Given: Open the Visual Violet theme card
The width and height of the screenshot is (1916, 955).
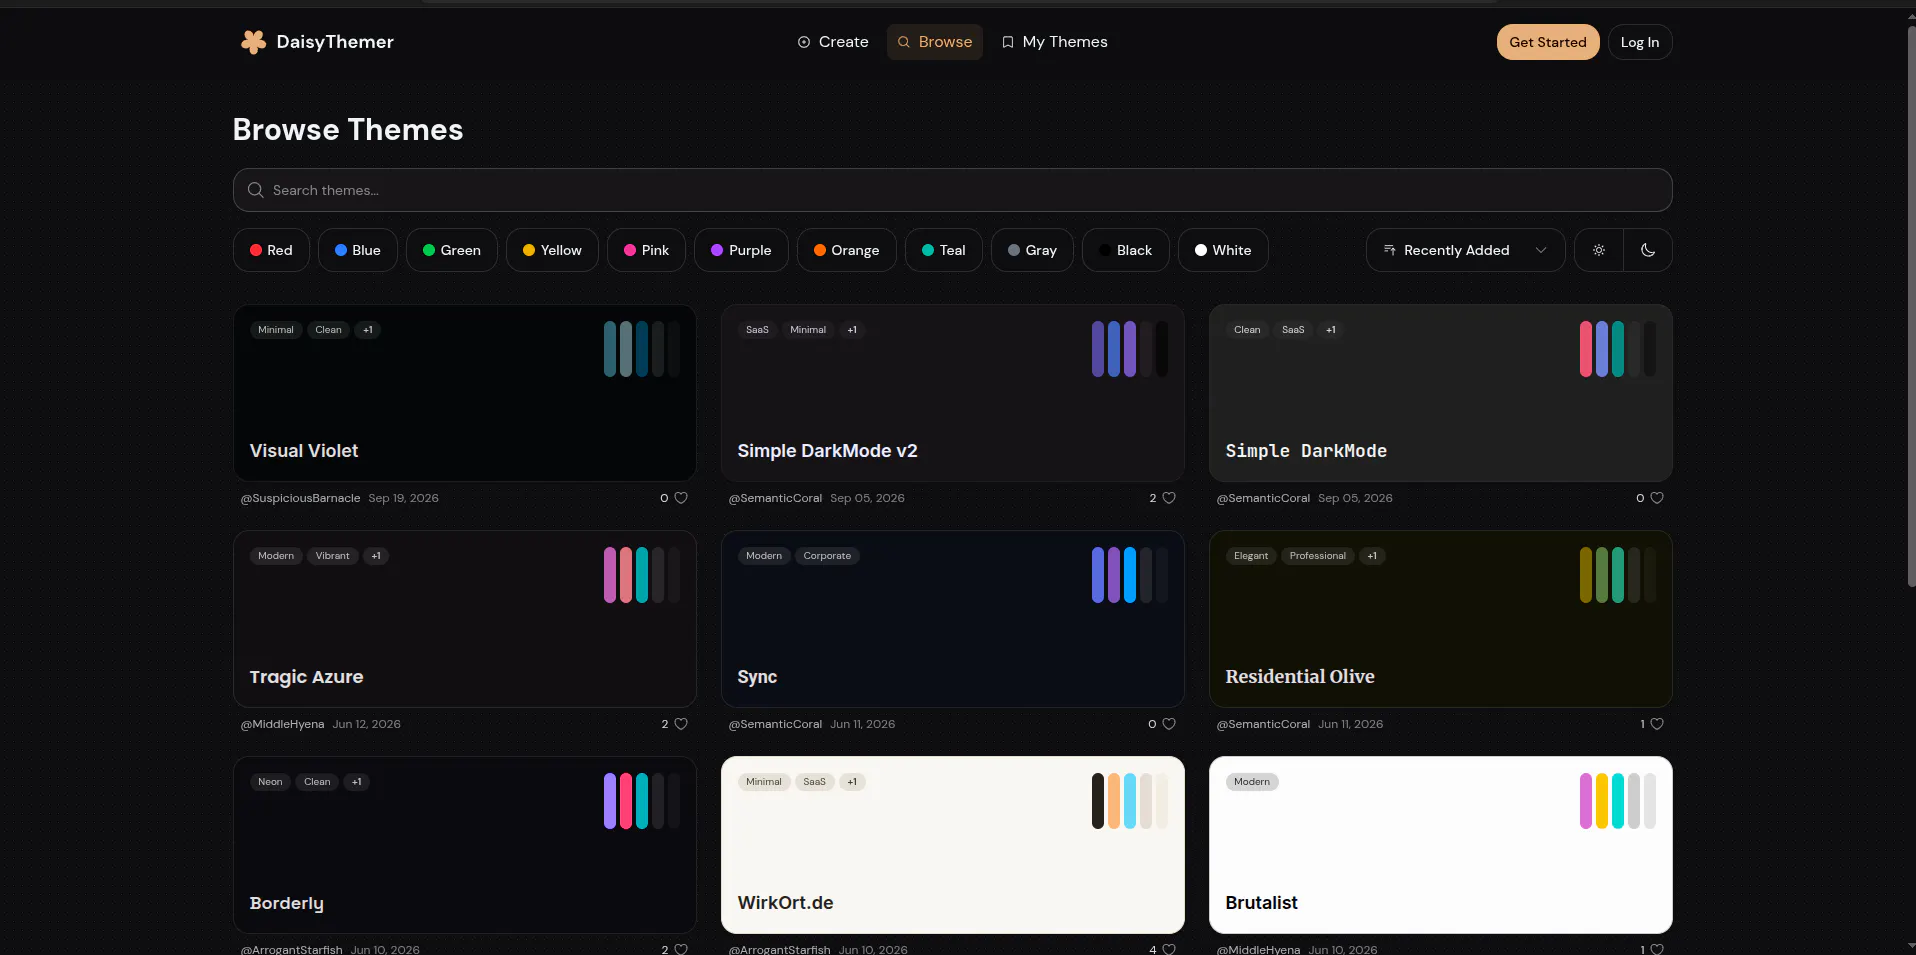Looking at the screenshot, I should [x=465, y=393].
